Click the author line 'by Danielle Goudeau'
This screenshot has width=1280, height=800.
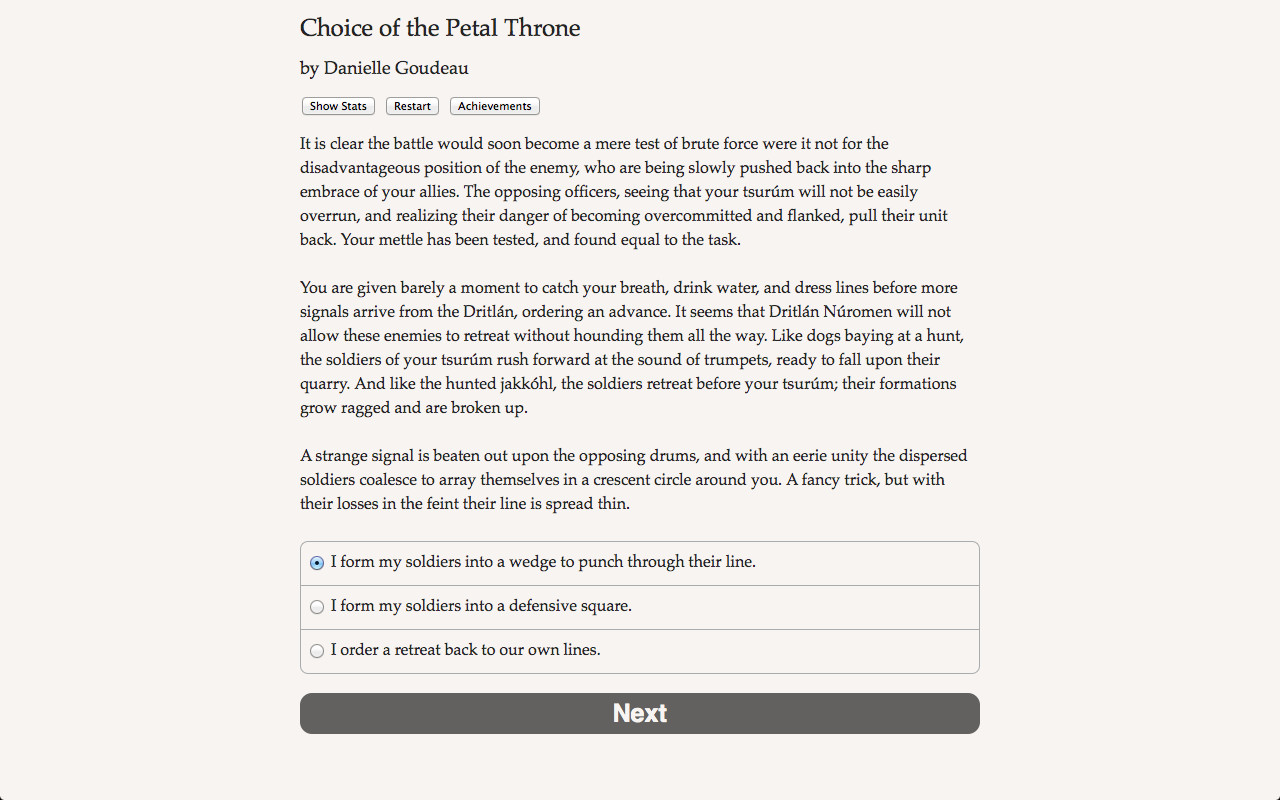pos(384,68)
